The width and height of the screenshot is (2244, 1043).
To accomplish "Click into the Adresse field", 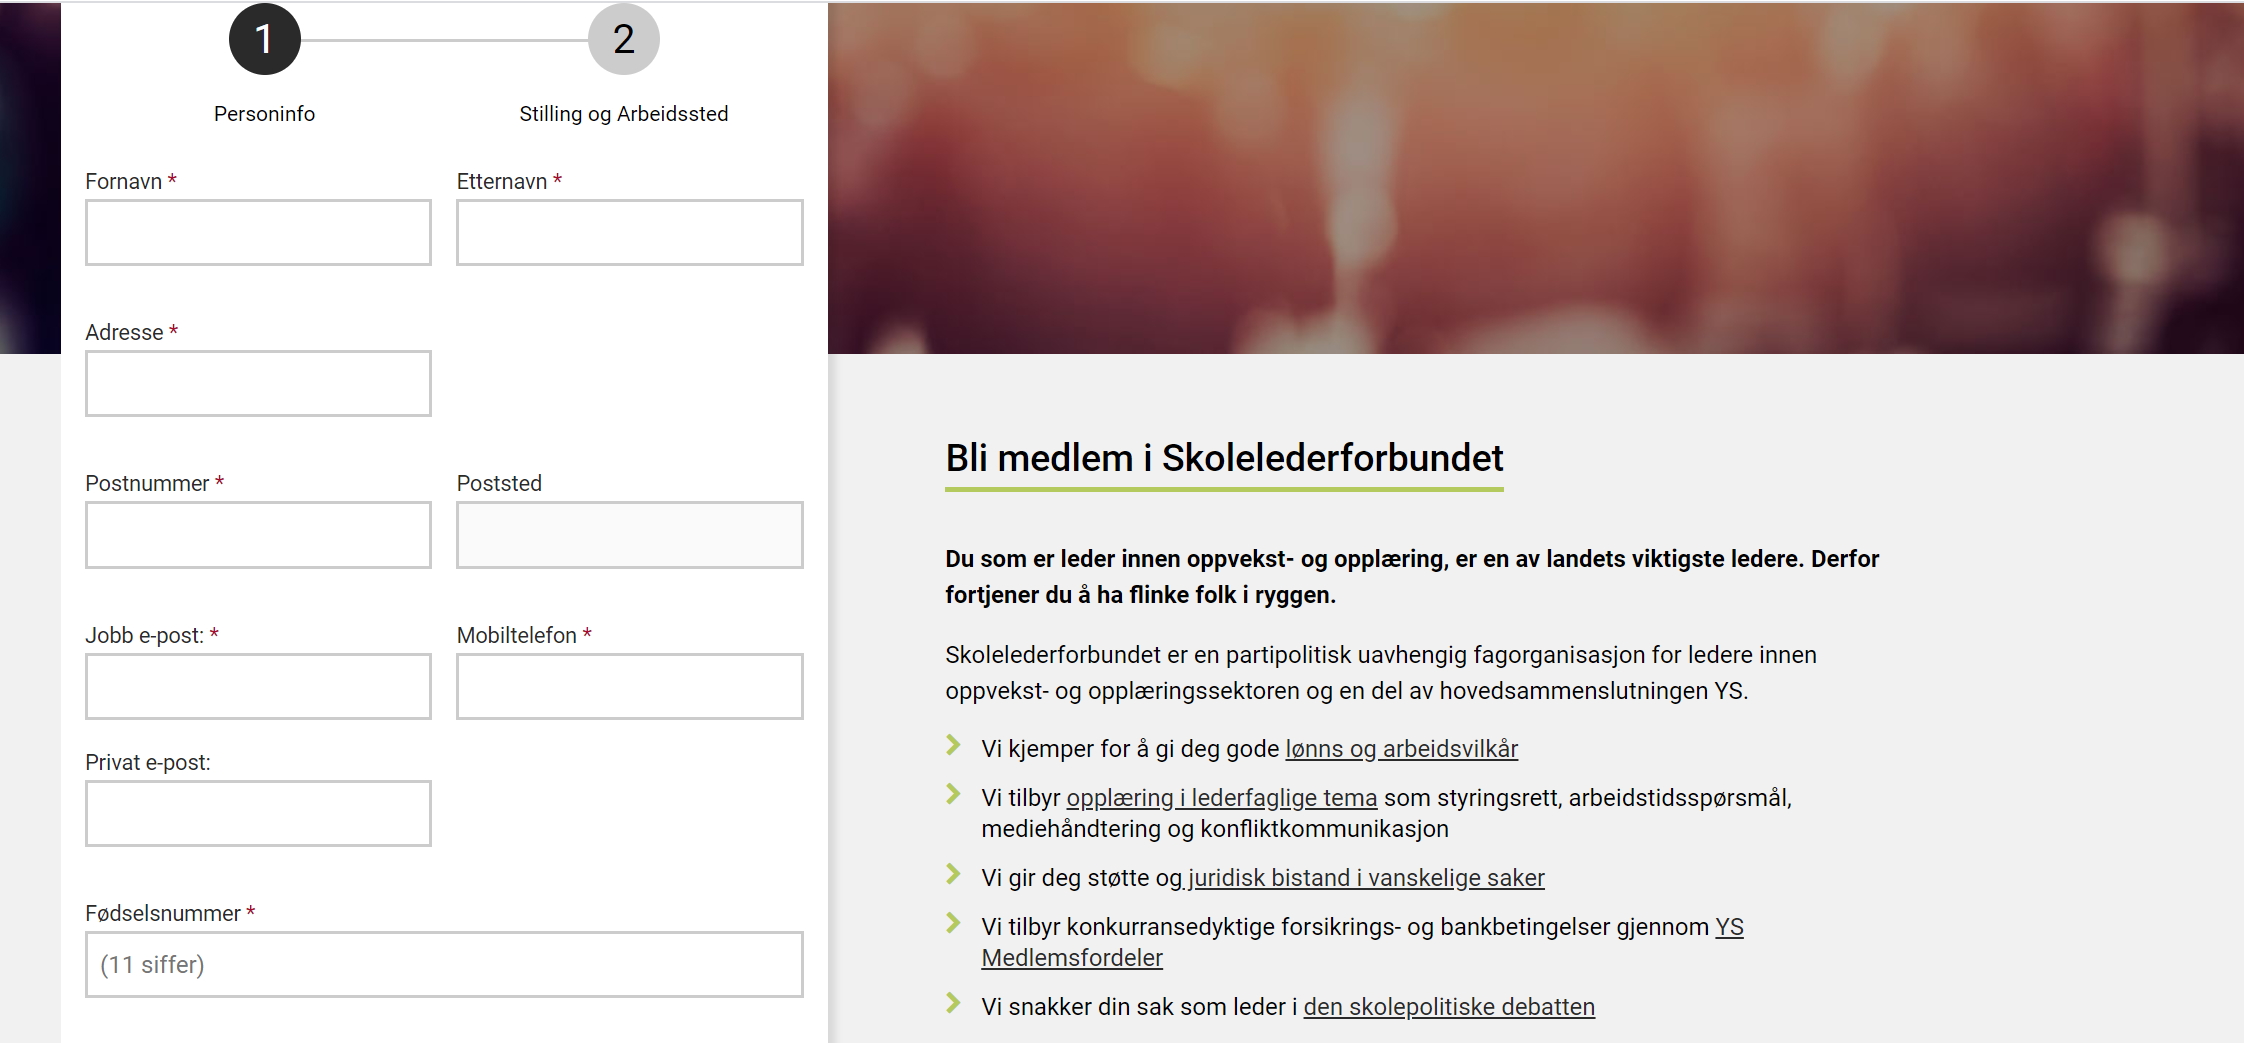I will (x=258, y=383).
